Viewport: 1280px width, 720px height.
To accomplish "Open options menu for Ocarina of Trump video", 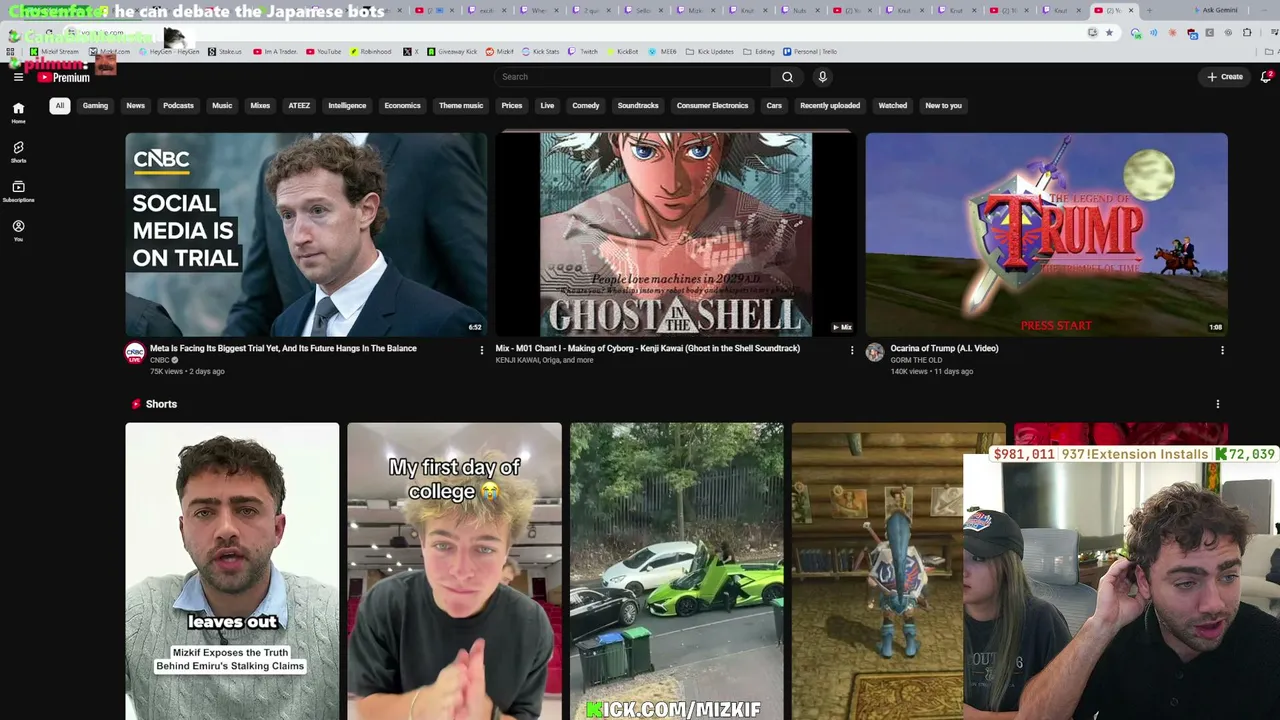I will [x=1222, y=350].
